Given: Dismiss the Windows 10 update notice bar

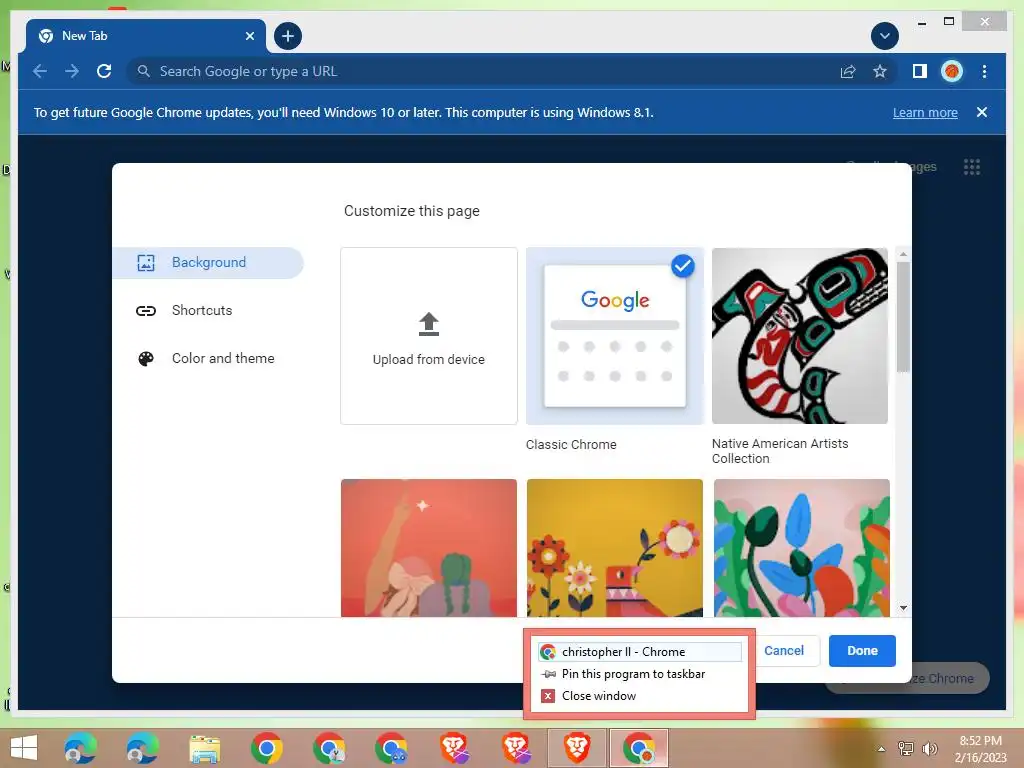Looking at the screenshot, I should pos(982,112).
